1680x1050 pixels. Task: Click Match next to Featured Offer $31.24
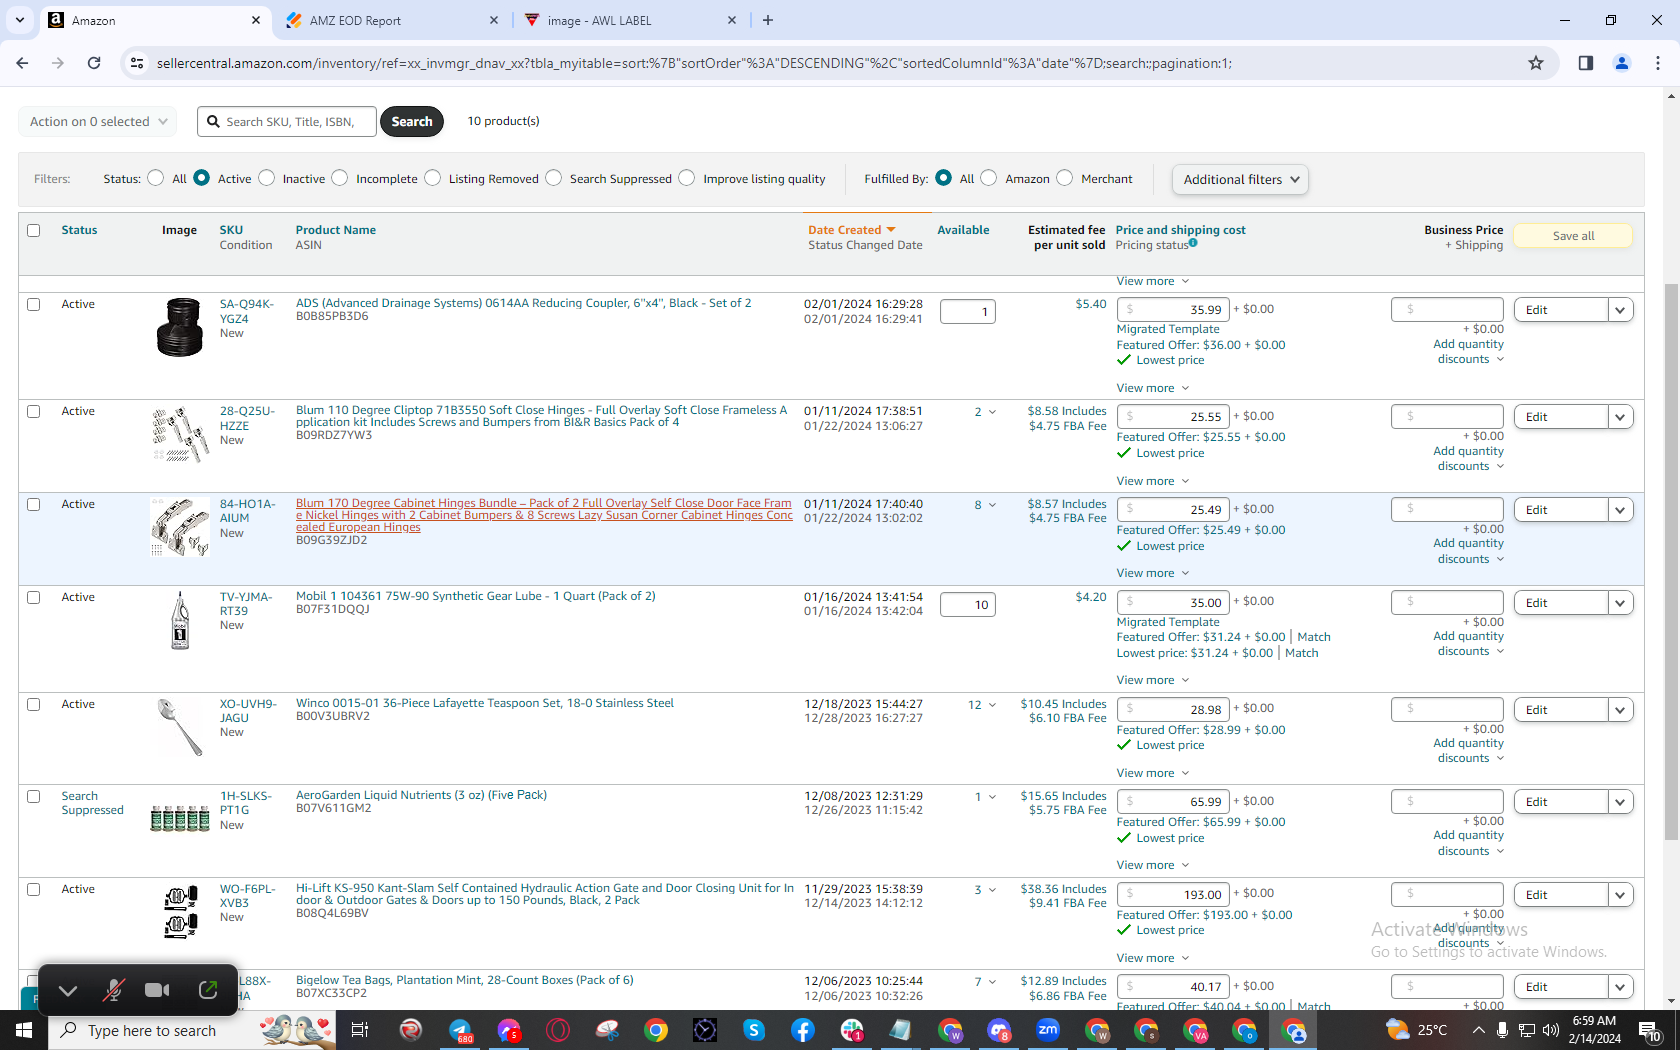(x=1314, y=637)
